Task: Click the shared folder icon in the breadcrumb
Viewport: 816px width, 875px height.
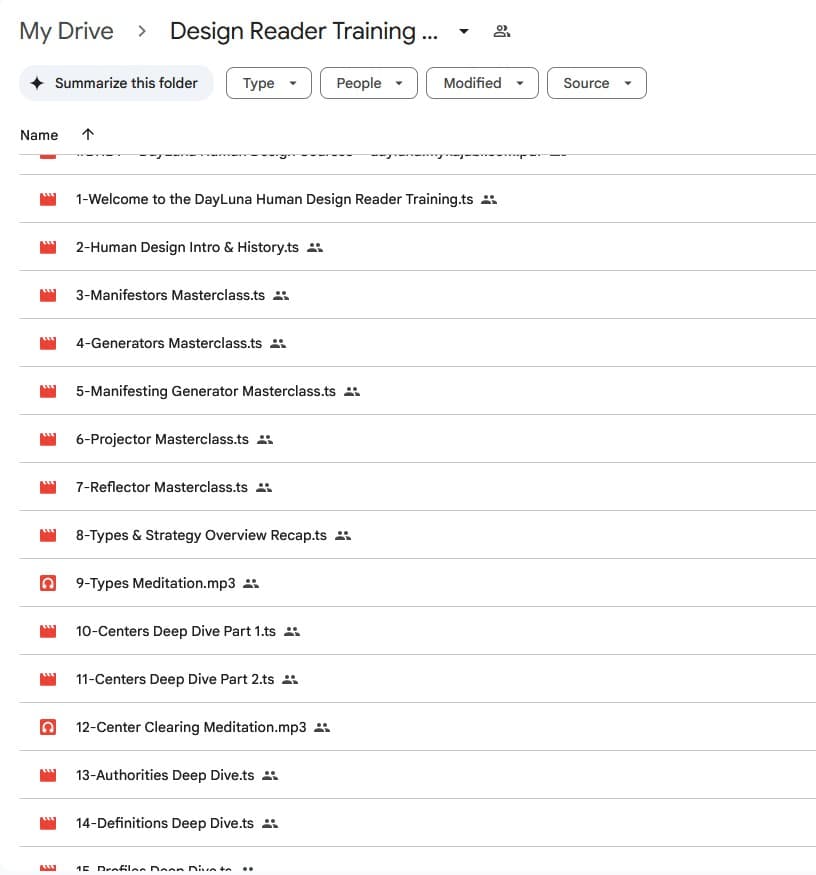Action: pyautogui.click(x=502, y=32)
